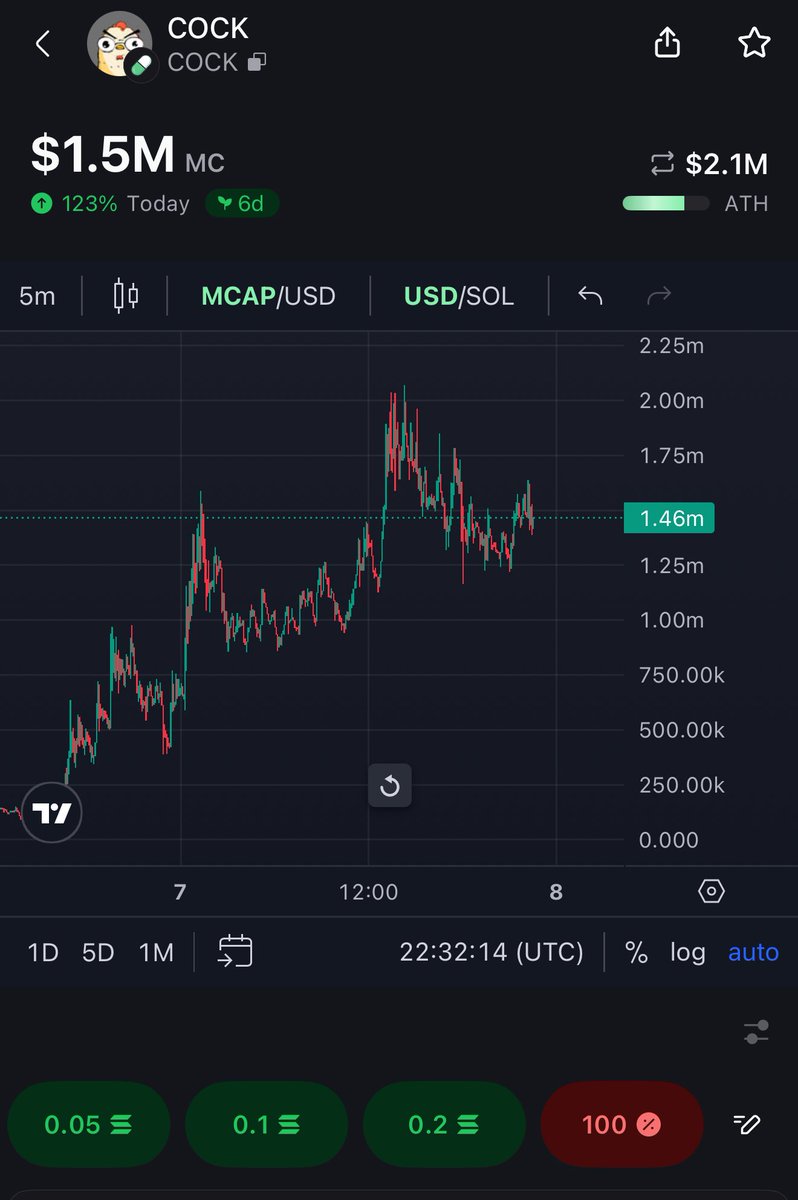Click the 1.46m current price label
This screenshot has width=798, height=1200.
click(x=668, y=518)
